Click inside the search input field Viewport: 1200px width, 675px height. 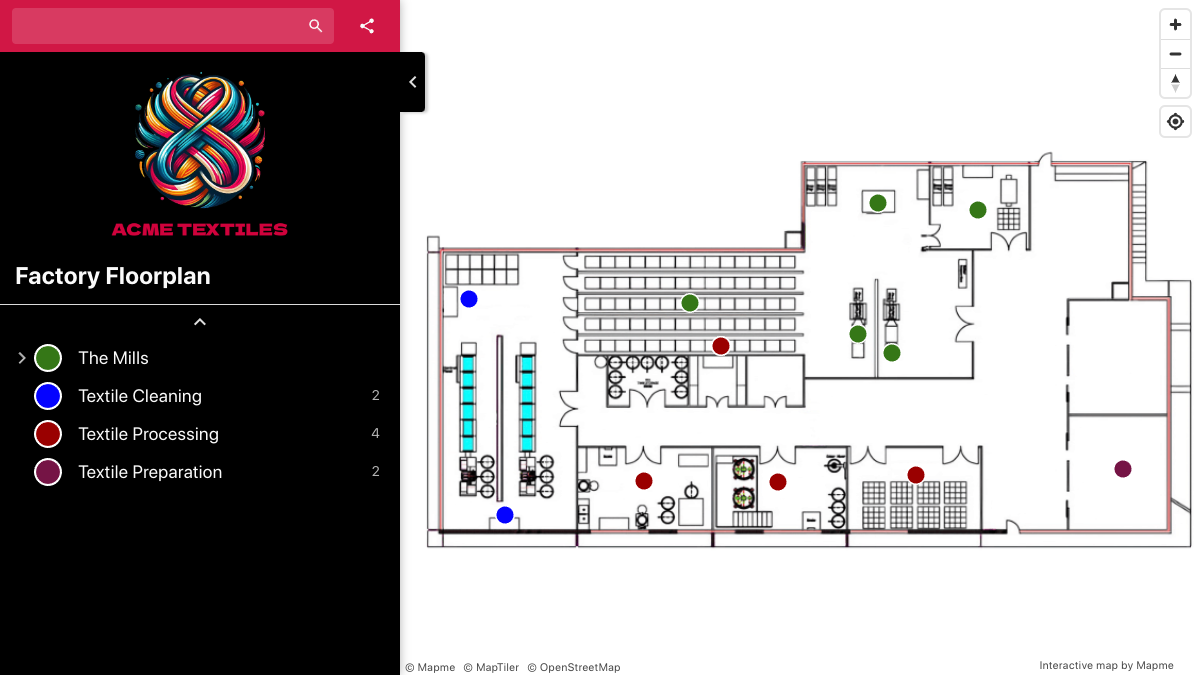click(x=160, y=26)
